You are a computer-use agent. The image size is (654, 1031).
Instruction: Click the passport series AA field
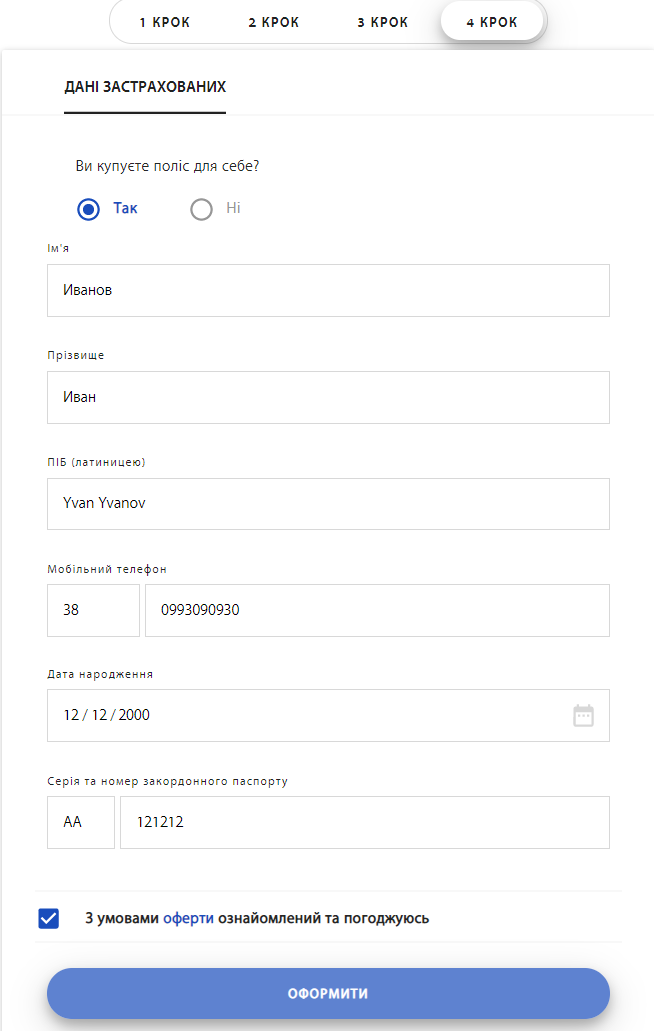(81, 822)
